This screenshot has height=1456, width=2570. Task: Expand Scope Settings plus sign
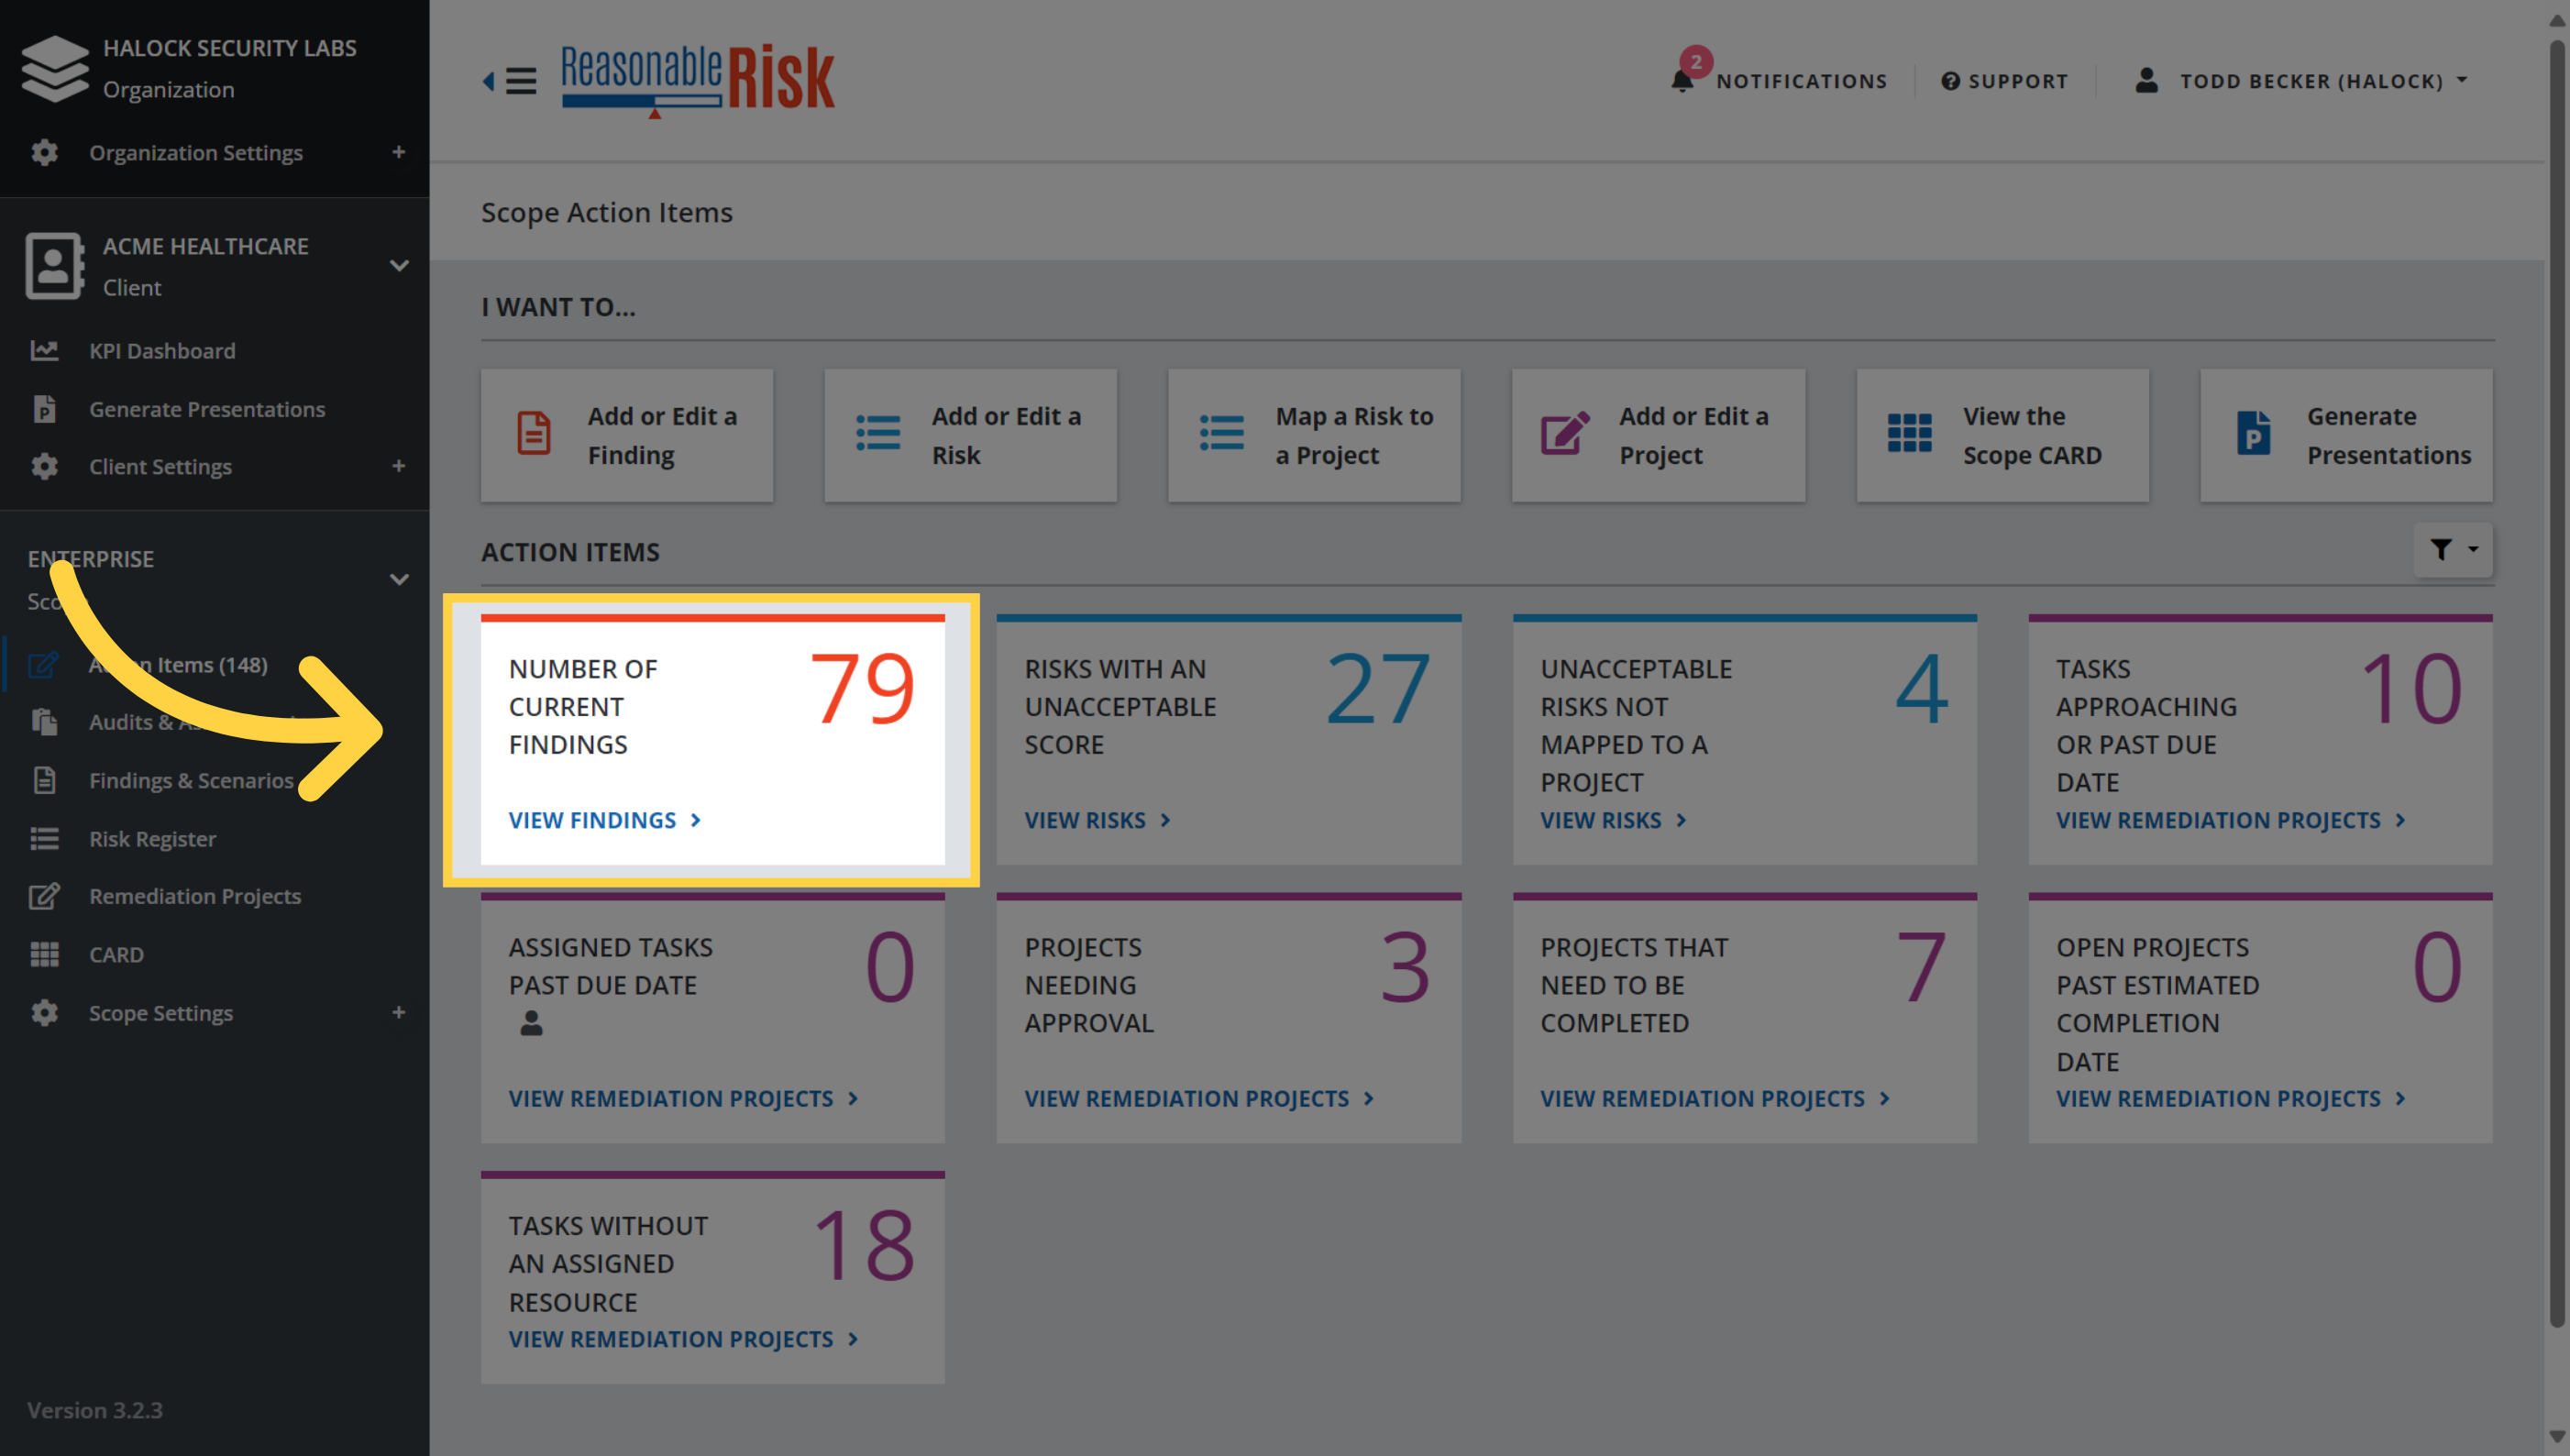(398, 1012)
